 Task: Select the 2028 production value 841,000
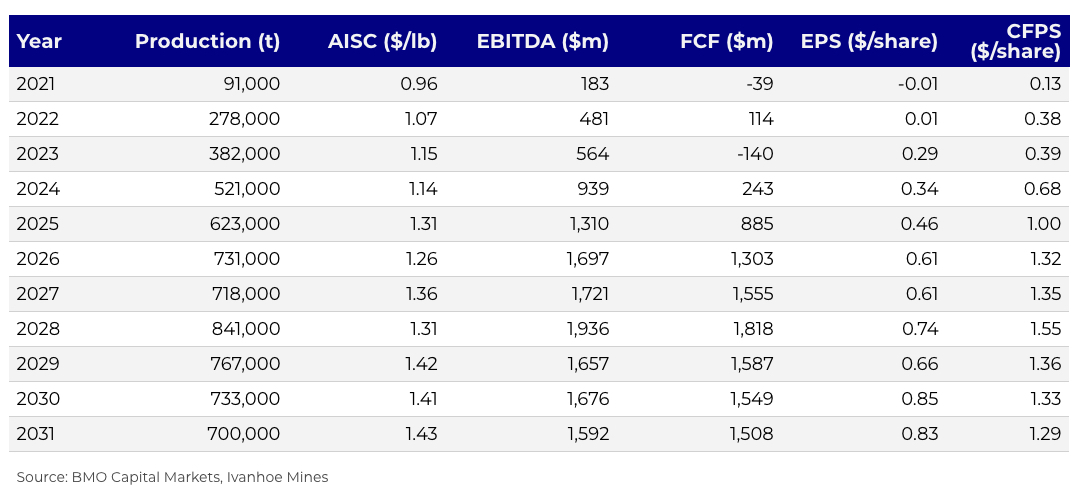(x=246, y=329)
